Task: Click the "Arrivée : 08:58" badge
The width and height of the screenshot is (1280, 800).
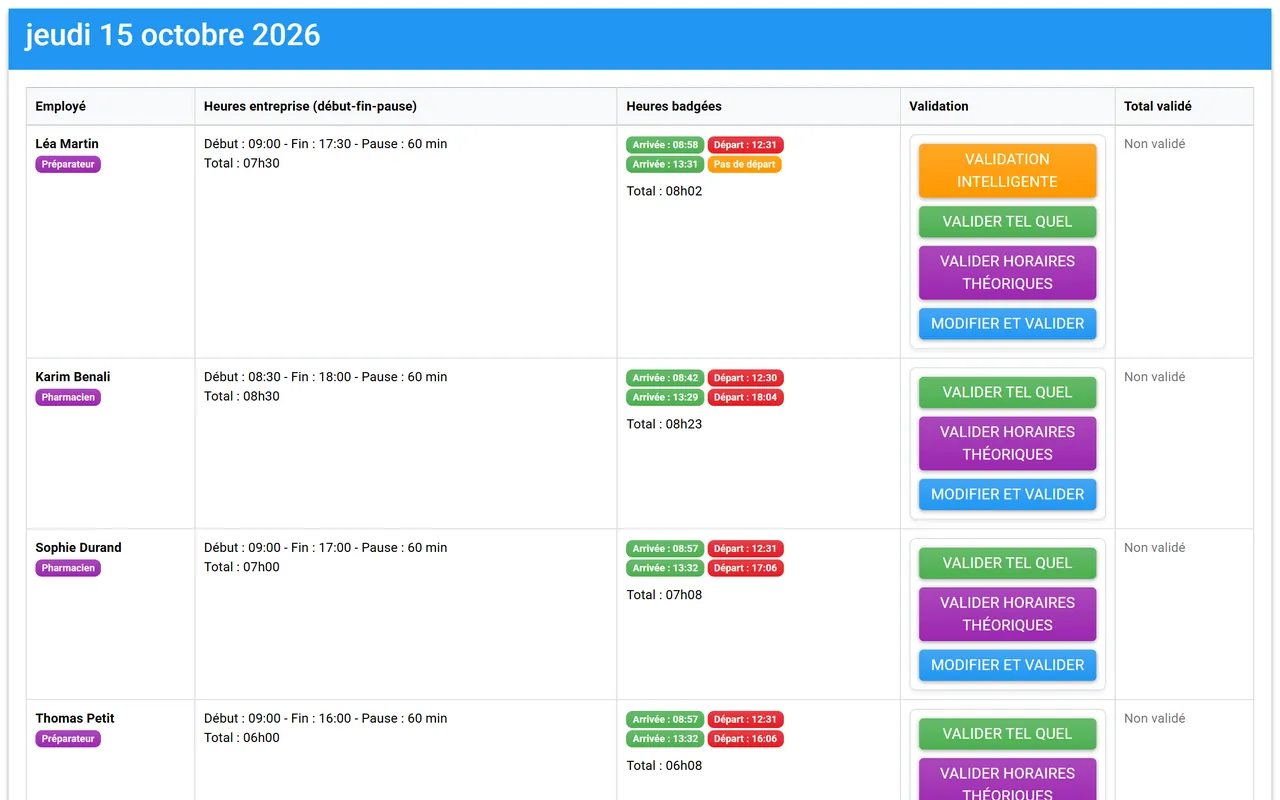Action: click(665, 145)
